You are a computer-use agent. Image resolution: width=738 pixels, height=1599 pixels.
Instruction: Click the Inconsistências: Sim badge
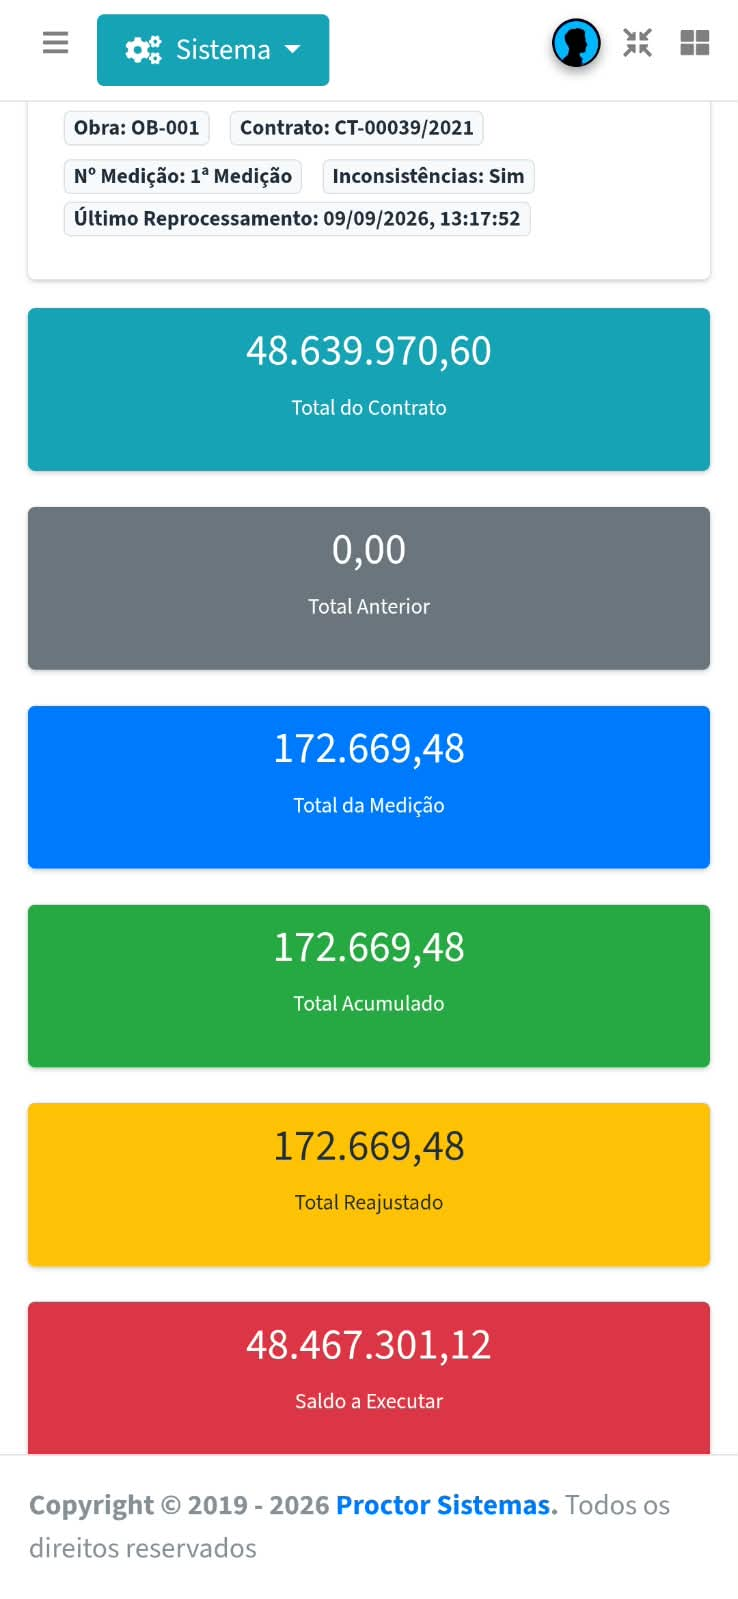[428, 176]
